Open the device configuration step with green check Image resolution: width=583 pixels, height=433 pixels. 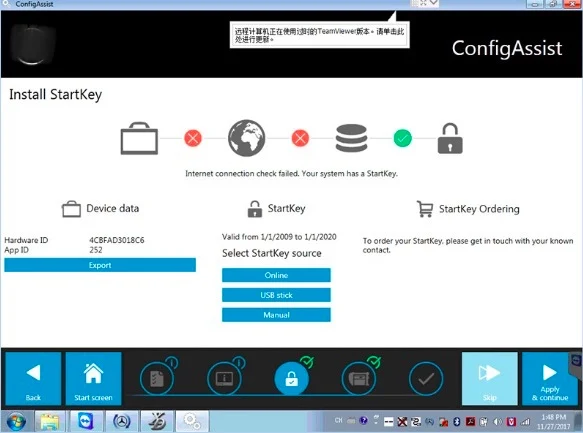click(x=359, y=379)
